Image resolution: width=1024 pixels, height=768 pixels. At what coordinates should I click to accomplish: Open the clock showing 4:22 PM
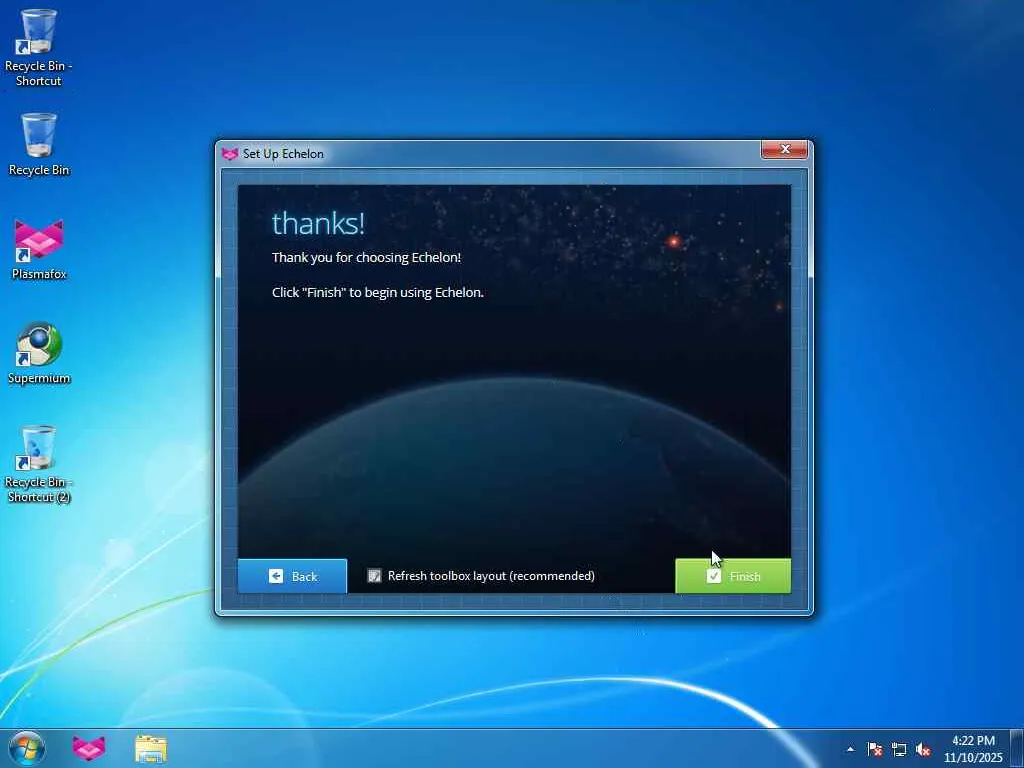[x=973, y=749]
